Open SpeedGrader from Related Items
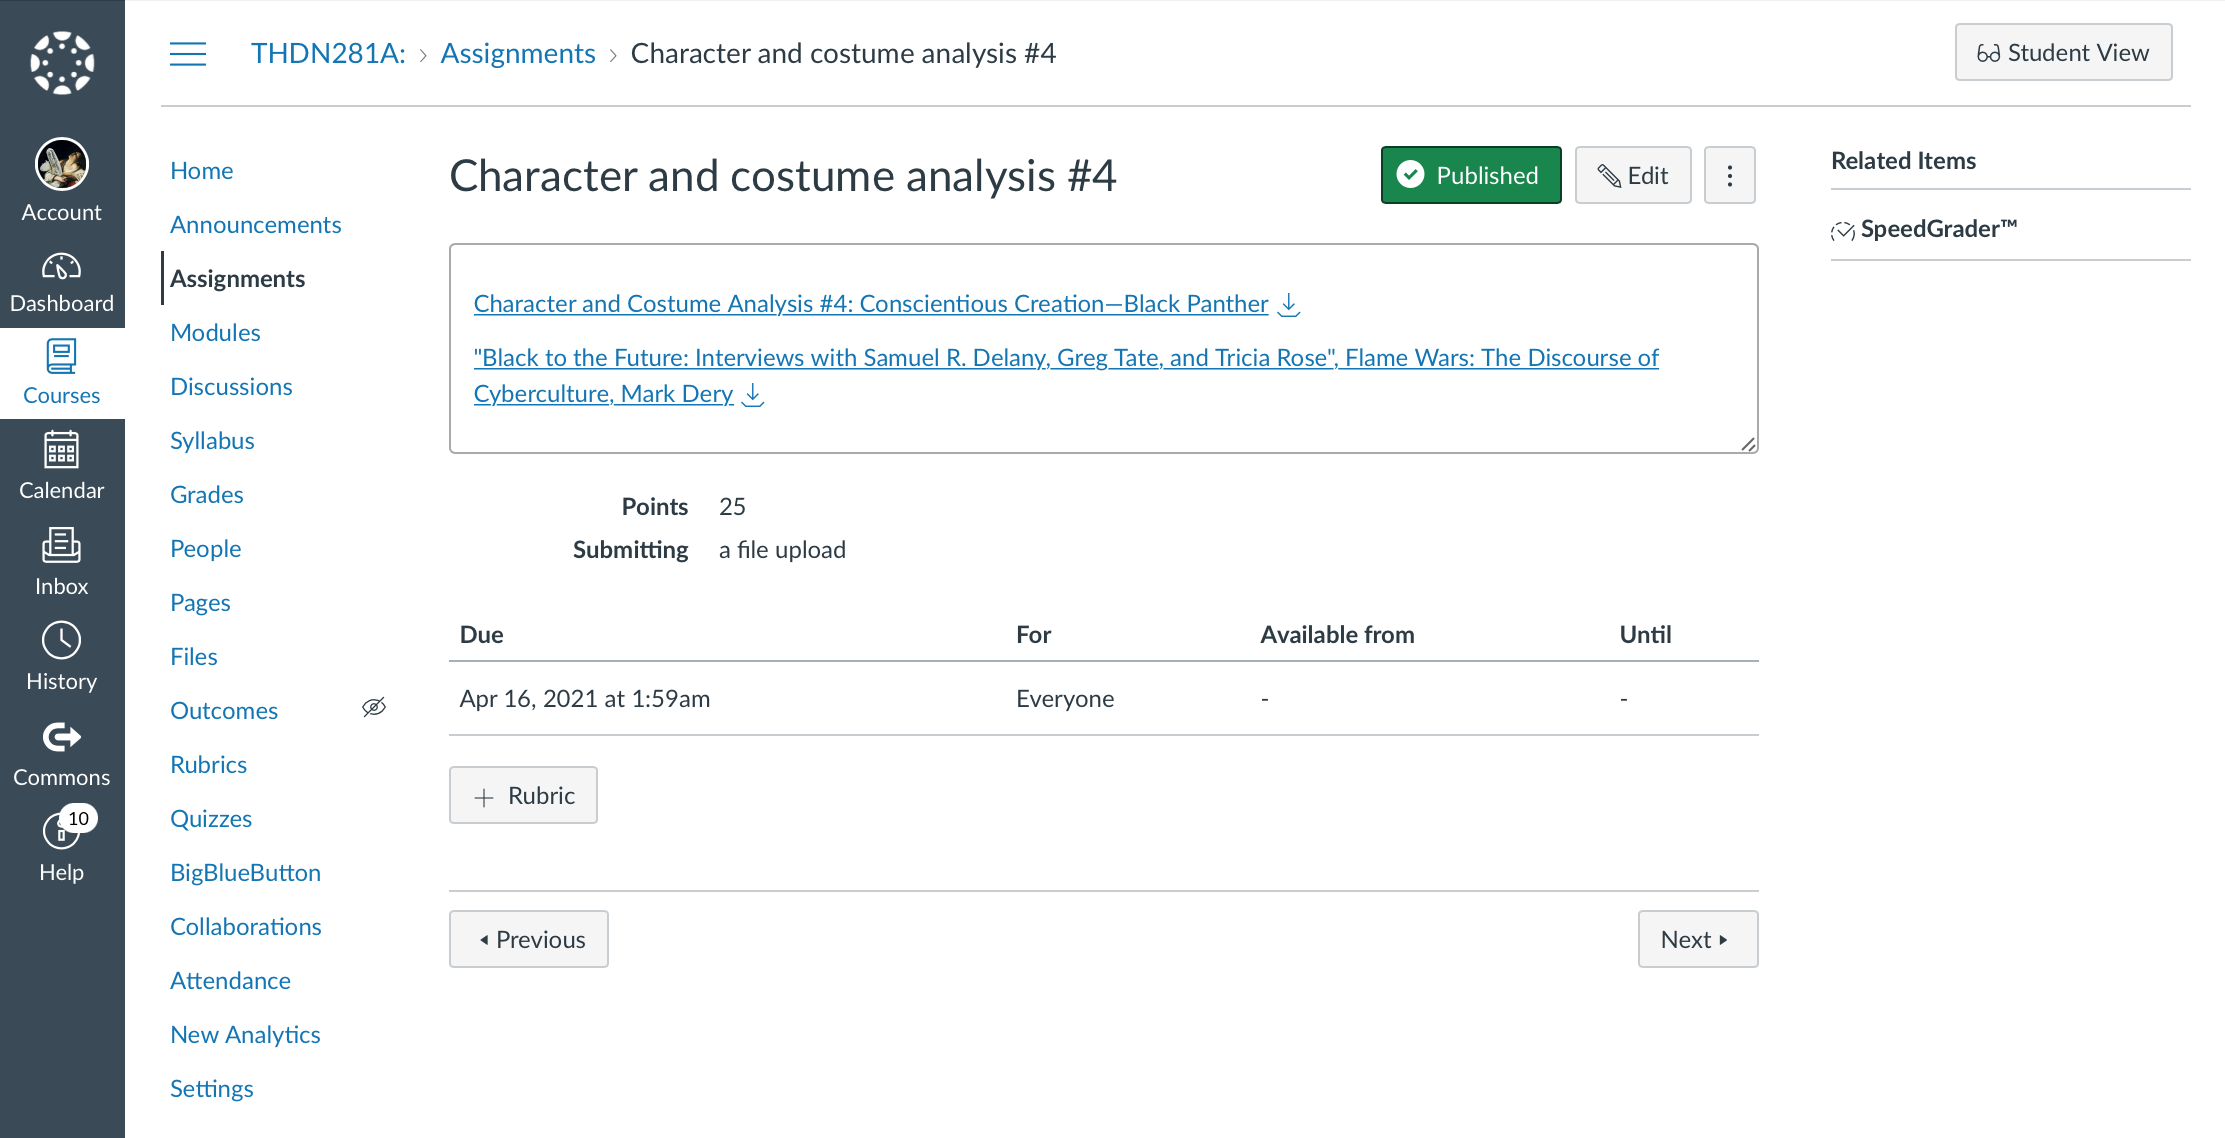Image resolution: width=2225 pixels, height=1138 pixels. pos(1937,229)
